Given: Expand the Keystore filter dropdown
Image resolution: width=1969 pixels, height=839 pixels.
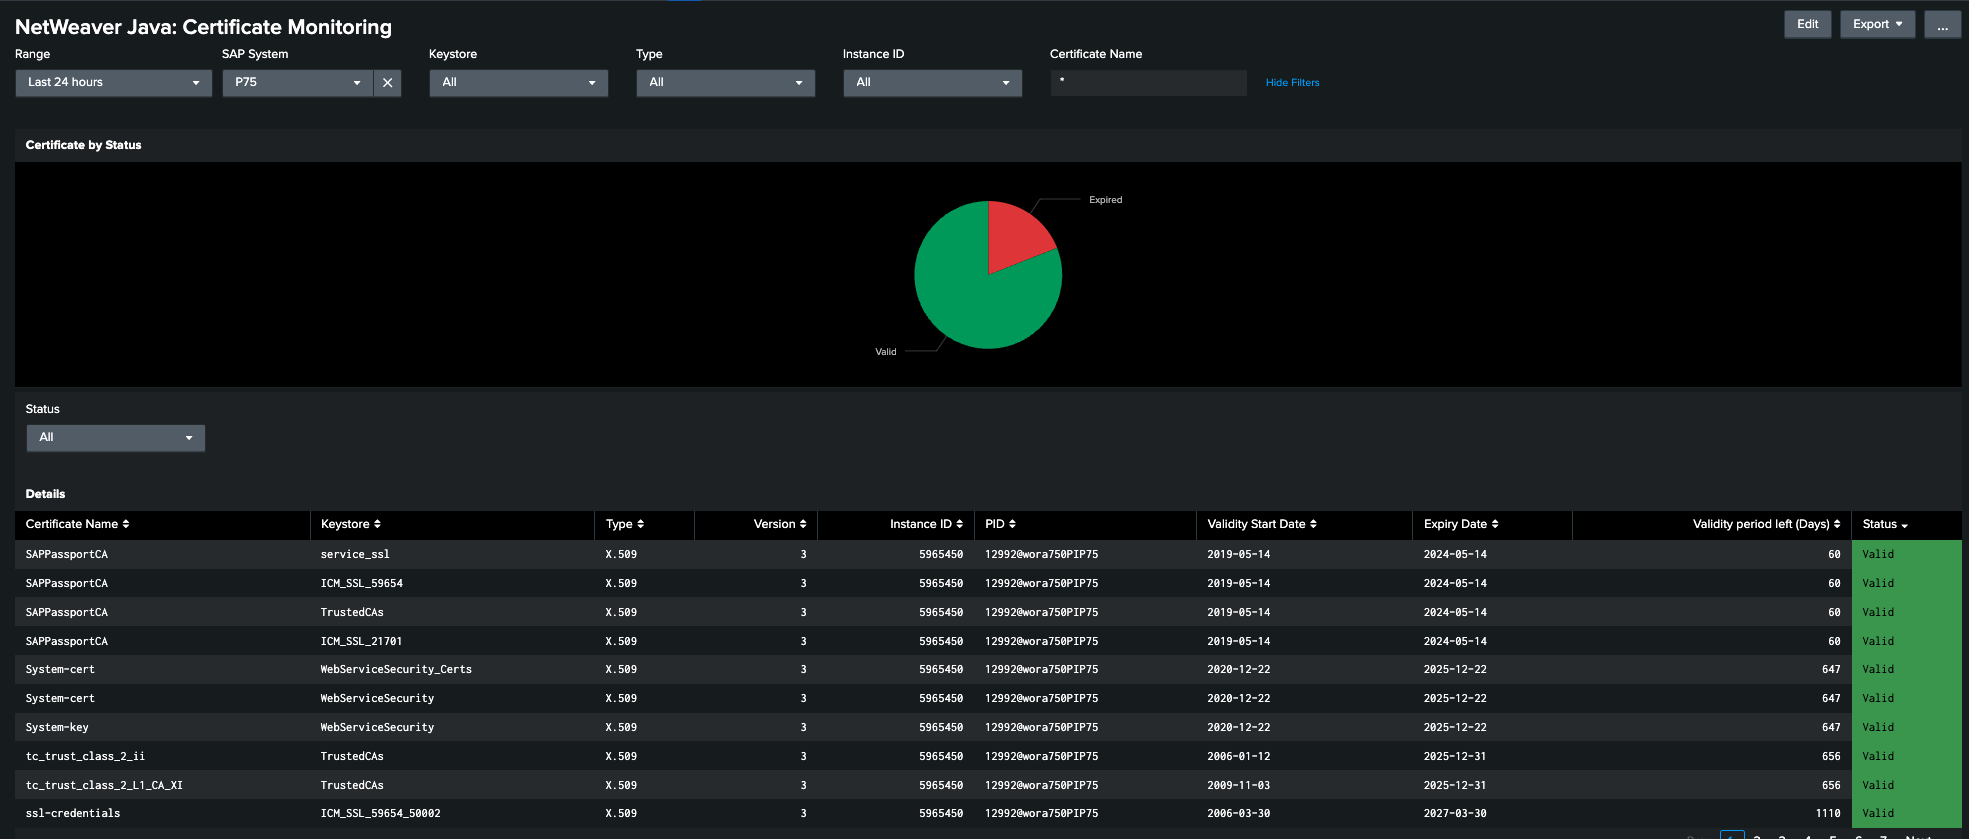Looking at the screenshot, I should click(518, 83).
